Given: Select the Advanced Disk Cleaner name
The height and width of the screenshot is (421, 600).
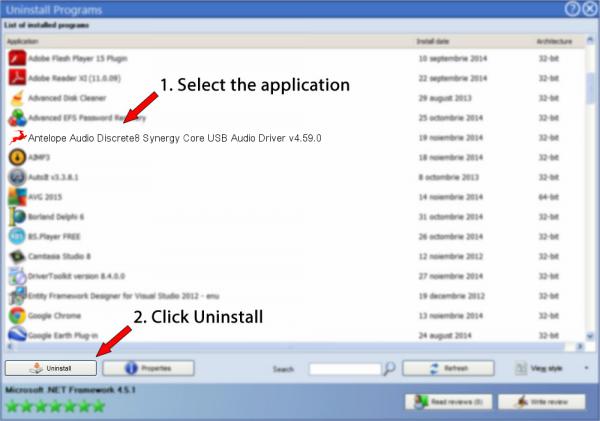Looking at the screenshot, I should point(67,98).
